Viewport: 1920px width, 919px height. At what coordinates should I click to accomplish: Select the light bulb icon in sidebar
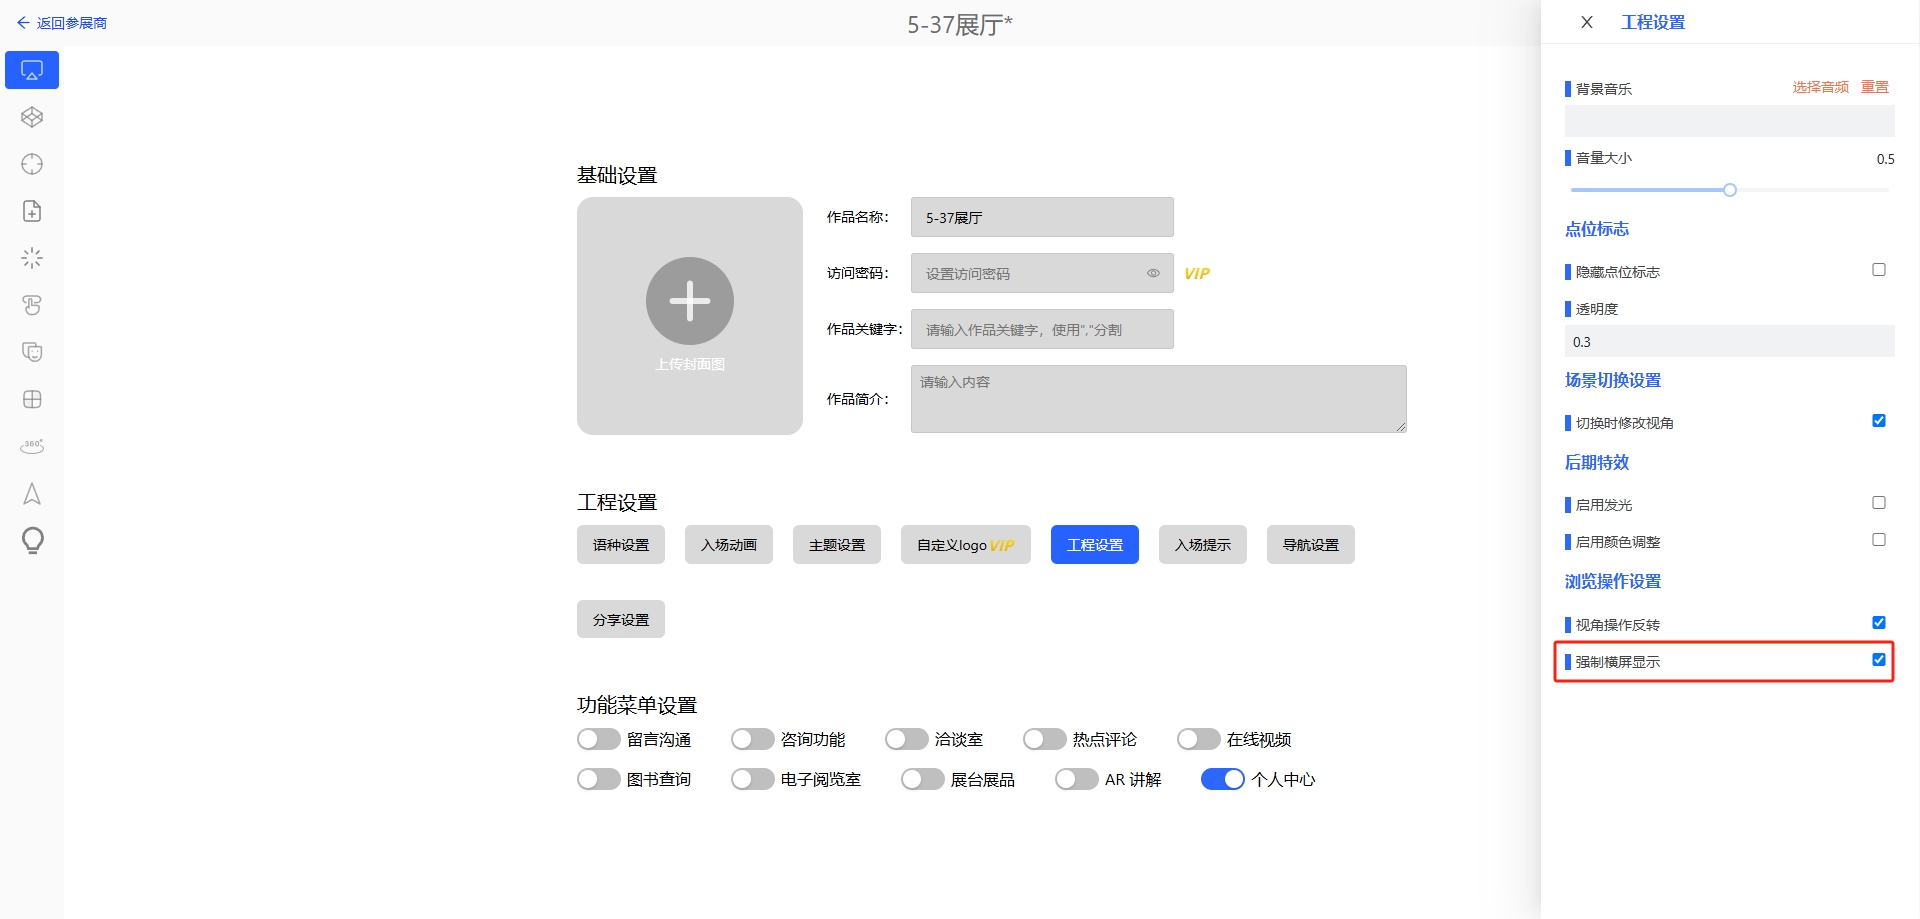(x=32, y=540)
